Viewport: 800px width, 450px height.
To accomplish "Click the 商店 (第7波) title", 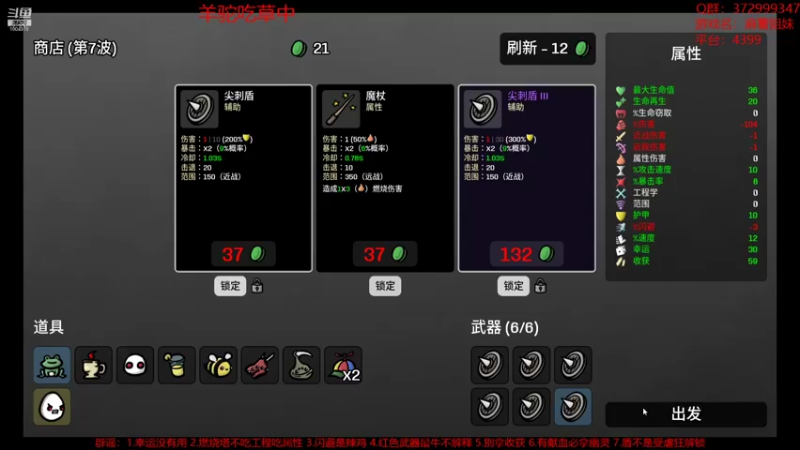I will pos(75,48).
